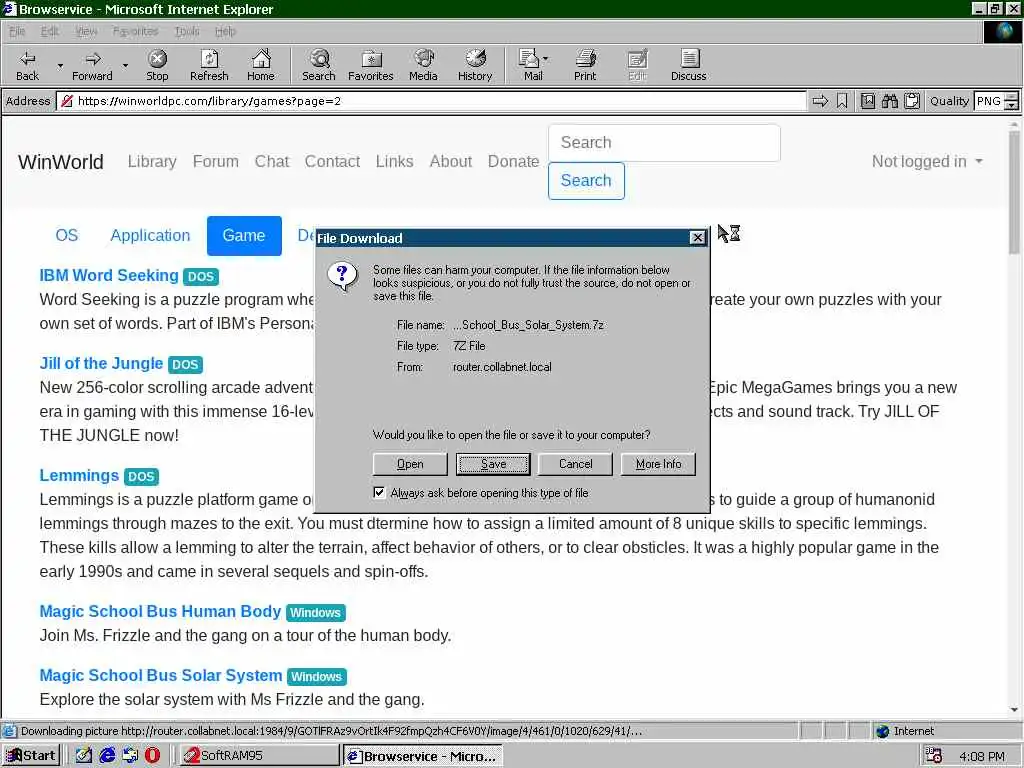Click the Browservice taskbar button
The width and height of the screenshot is (1024, 768).
click(423, 756)
